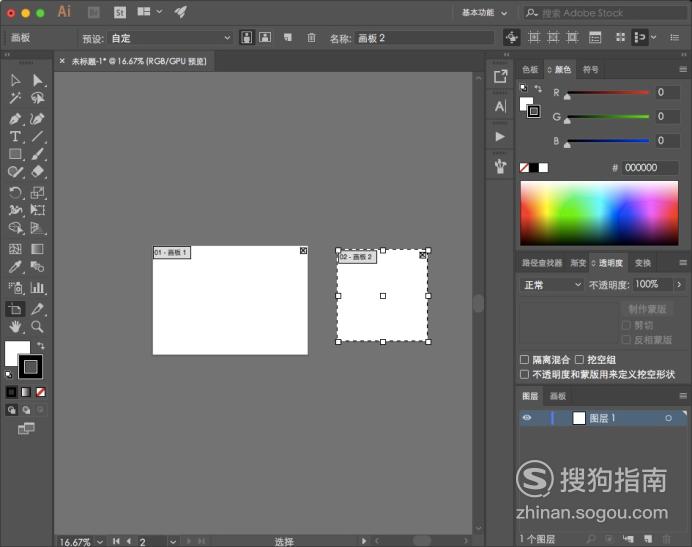Select the Blend tool
Screen dimensions: 692x547
[x=38, y=267]
